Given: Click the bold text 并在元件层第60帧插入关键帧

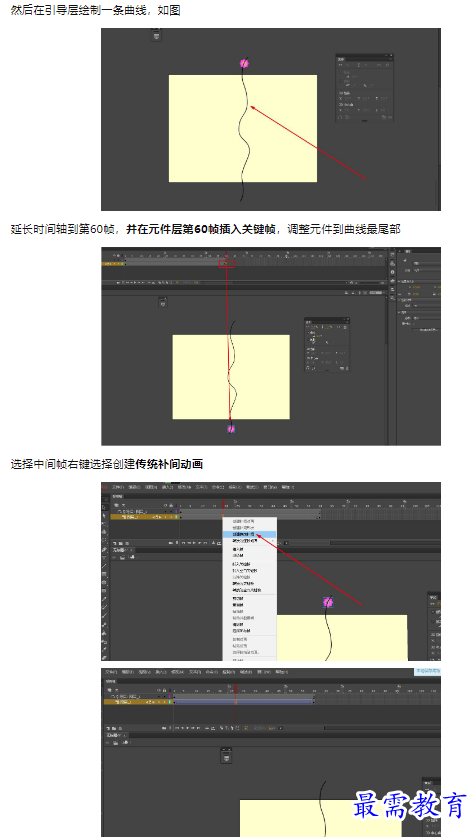Looking at the screenshot, I should 201,230.
